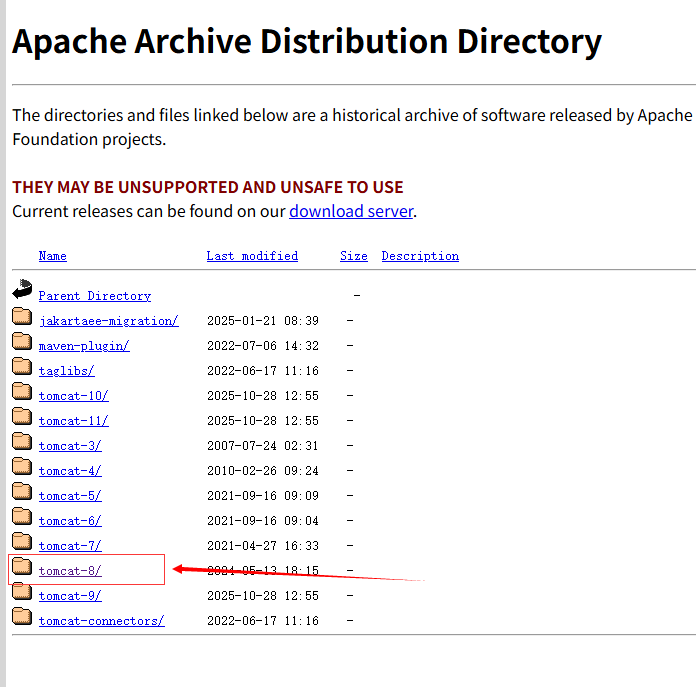Click the folder icon next to tomcat-5/
This screenshot has width=696, height=687.
pos(22,491)
